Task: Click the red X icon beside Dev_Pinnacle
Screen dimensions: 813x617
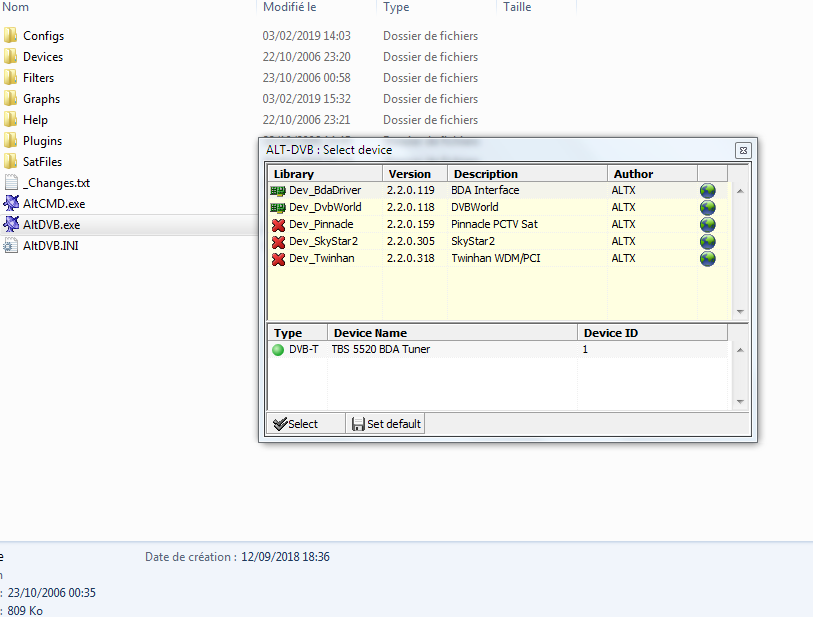Action: (x=278, y=224)
